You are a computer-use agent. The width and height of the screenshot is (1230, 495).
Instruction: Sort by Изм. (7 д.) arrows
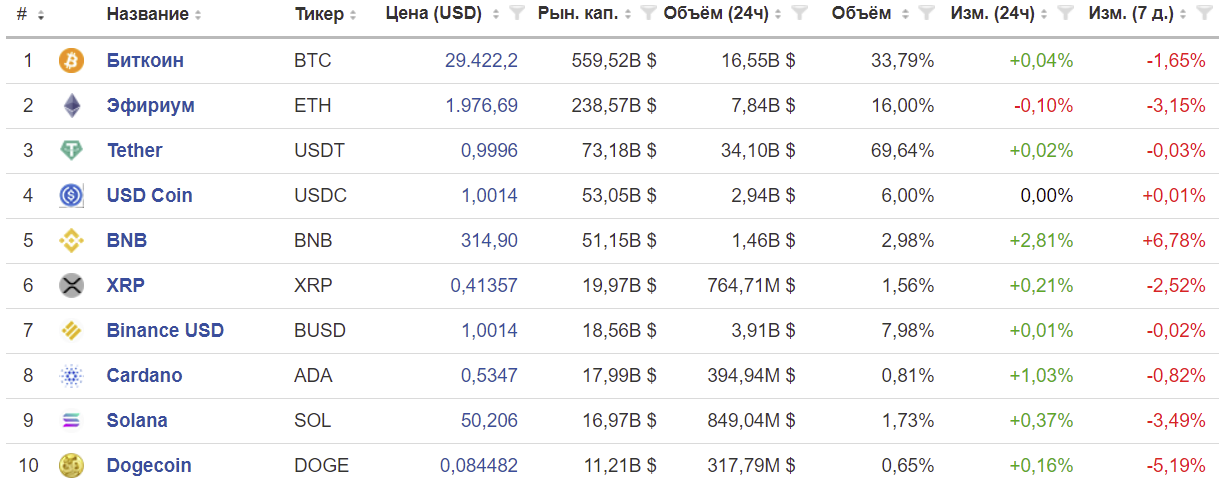point(1185,15)
